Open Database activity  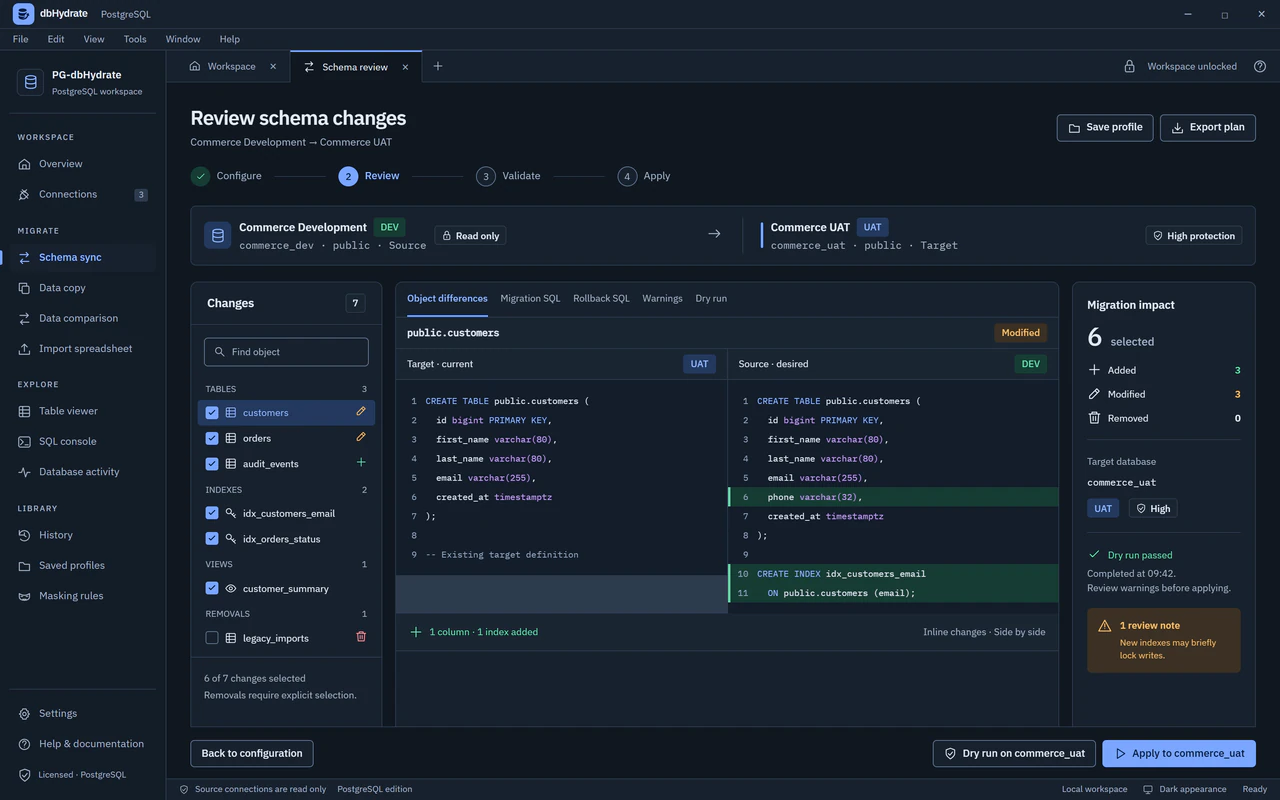pyautogui.click(x=83, y=472)
